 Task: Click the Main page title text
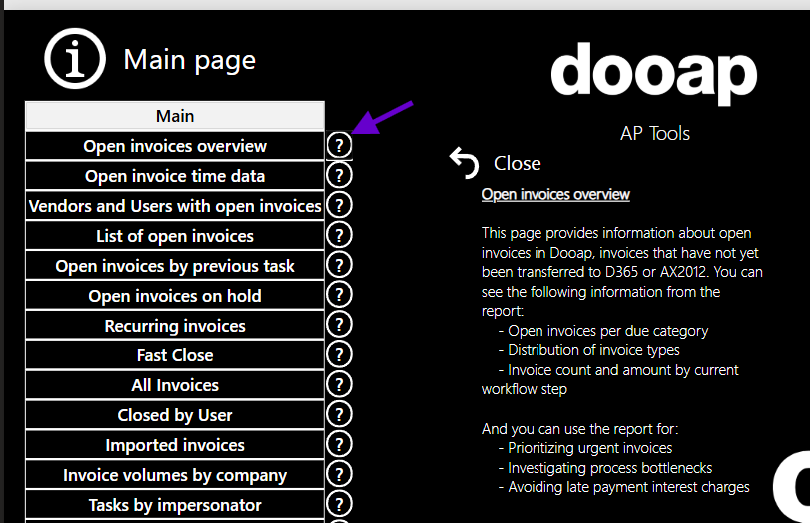(x=190, y=60)
